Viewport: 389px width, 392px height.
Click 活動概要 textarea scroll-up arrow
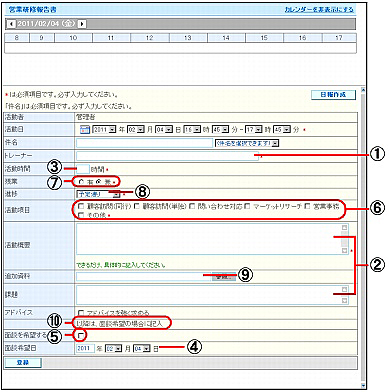345,228
